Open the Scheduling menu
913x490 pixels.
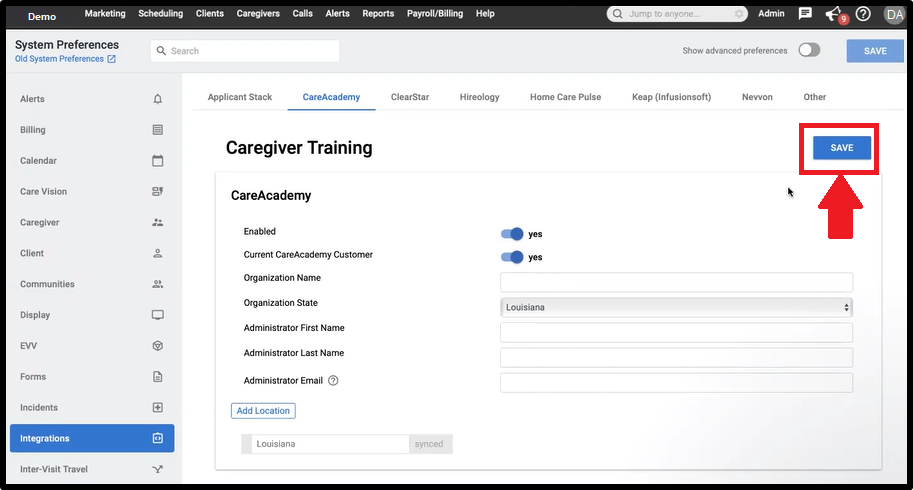click(x=161, y=13)
